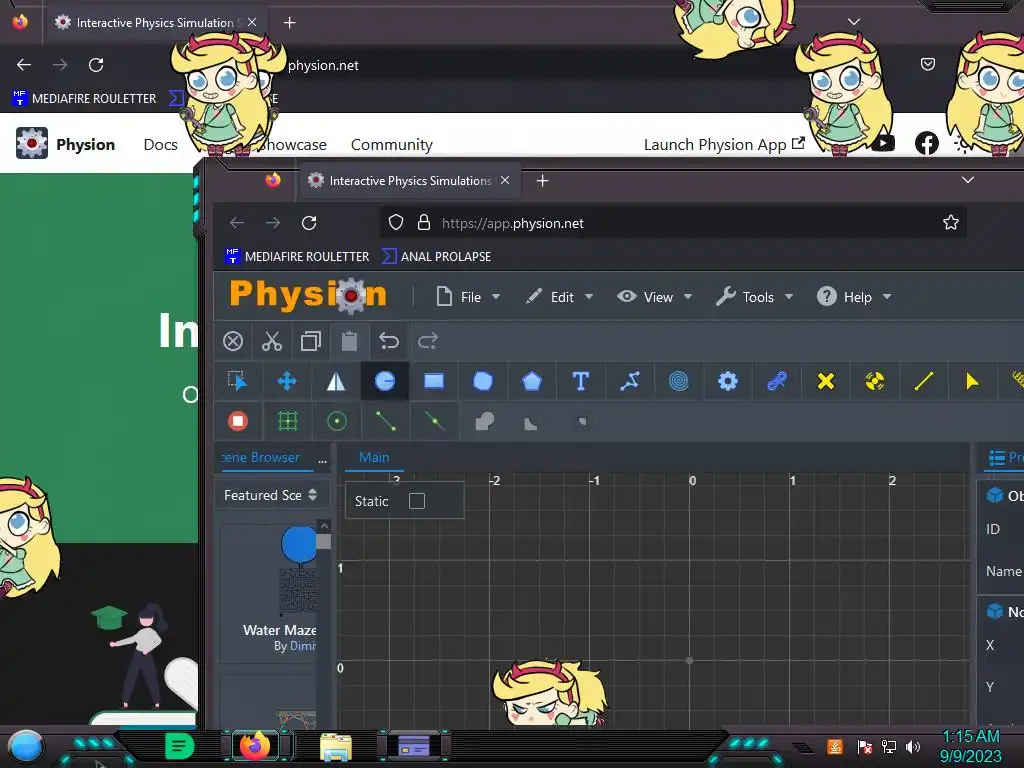Screen dimensions: 1024x768
Task: Switch to the Scene Browser tab
Action: [x=261, y=457]
